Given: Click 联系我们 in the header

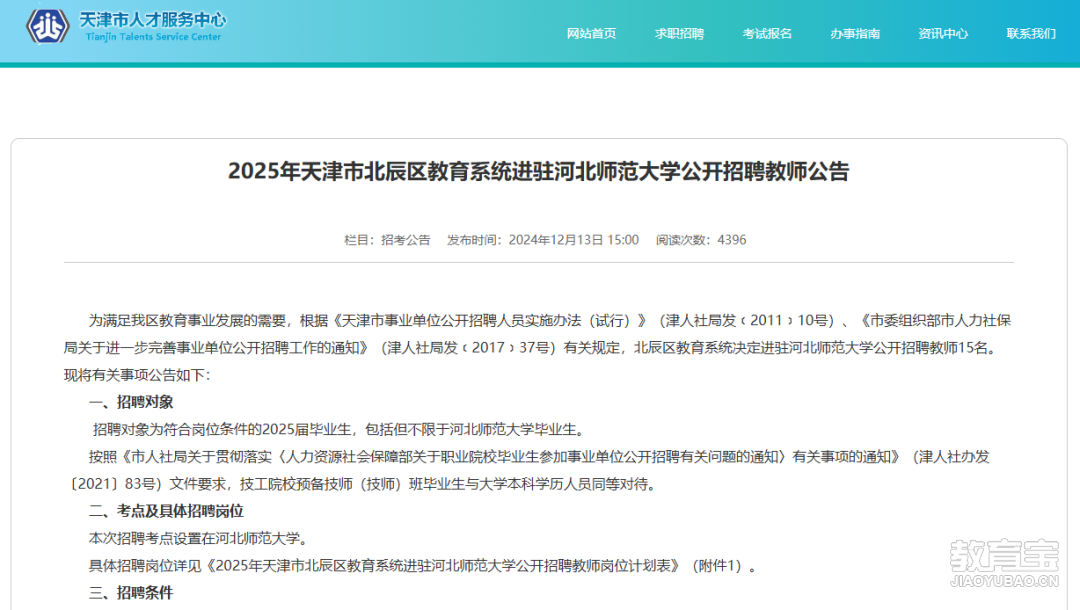Looking at the screenshot, I should click(x=1030, y=34).
